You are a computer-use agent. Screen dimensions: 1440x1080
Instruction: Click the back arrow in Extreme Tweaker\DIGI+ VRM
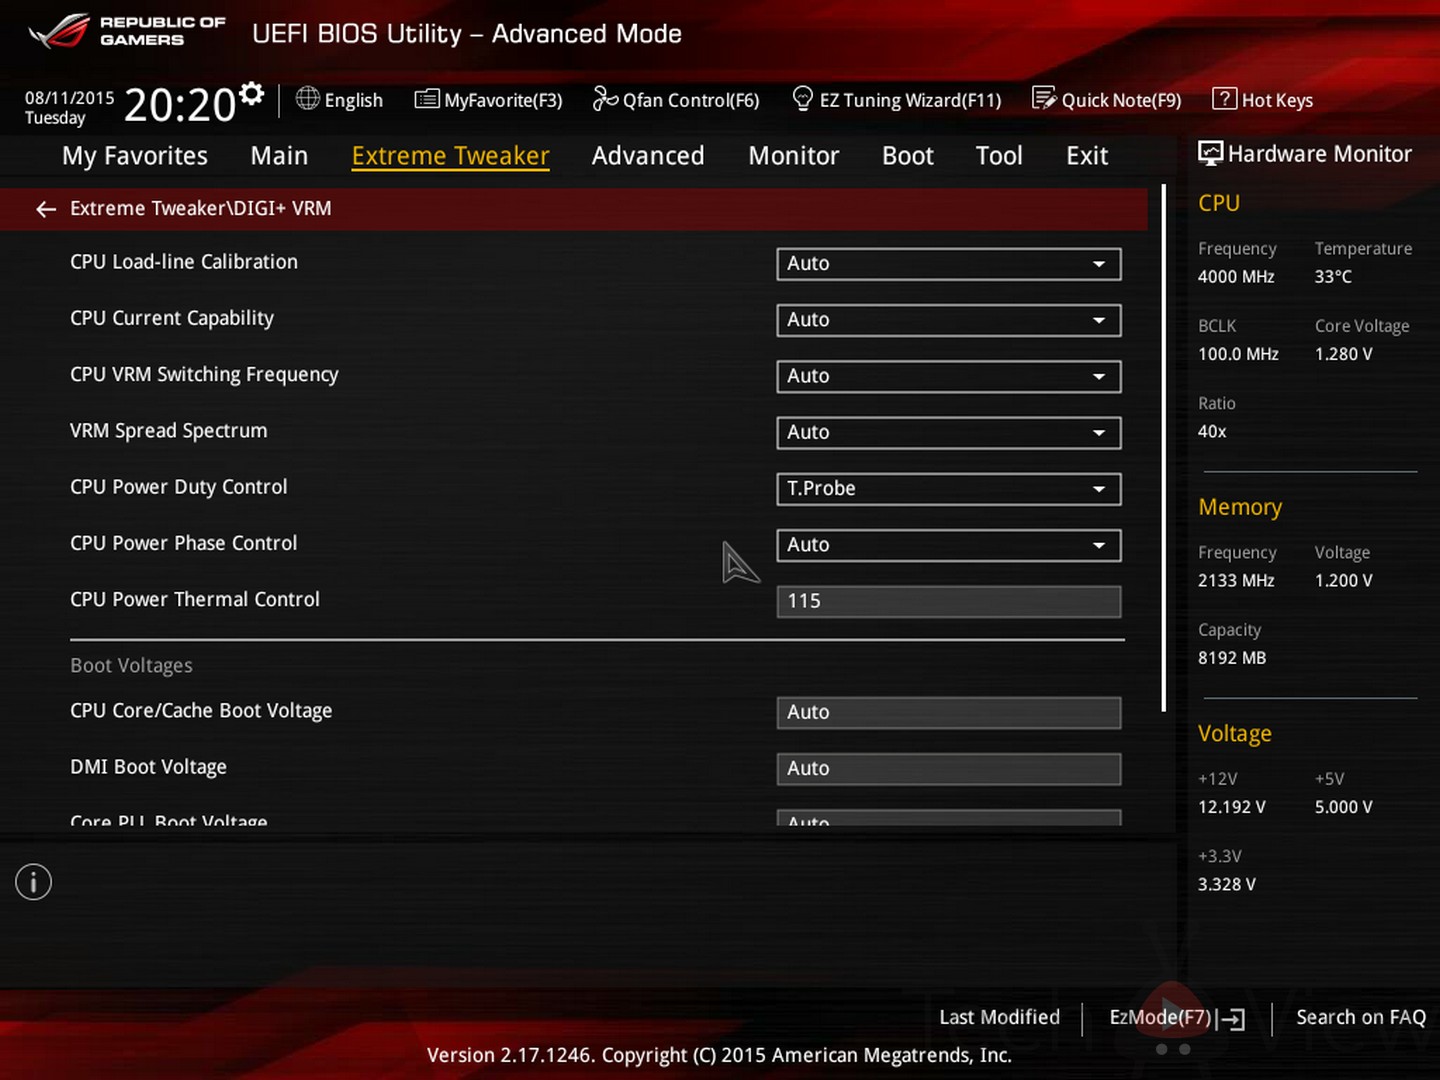46,209
